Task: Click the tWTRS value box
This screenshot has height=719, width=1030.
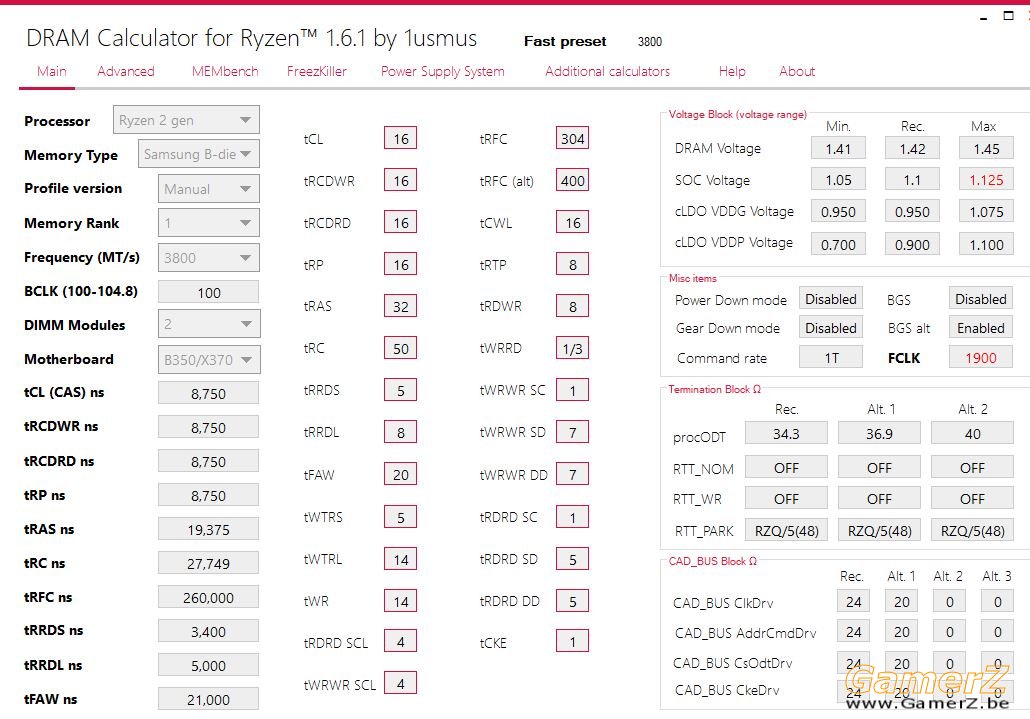Action: click(x=401, y=517)
